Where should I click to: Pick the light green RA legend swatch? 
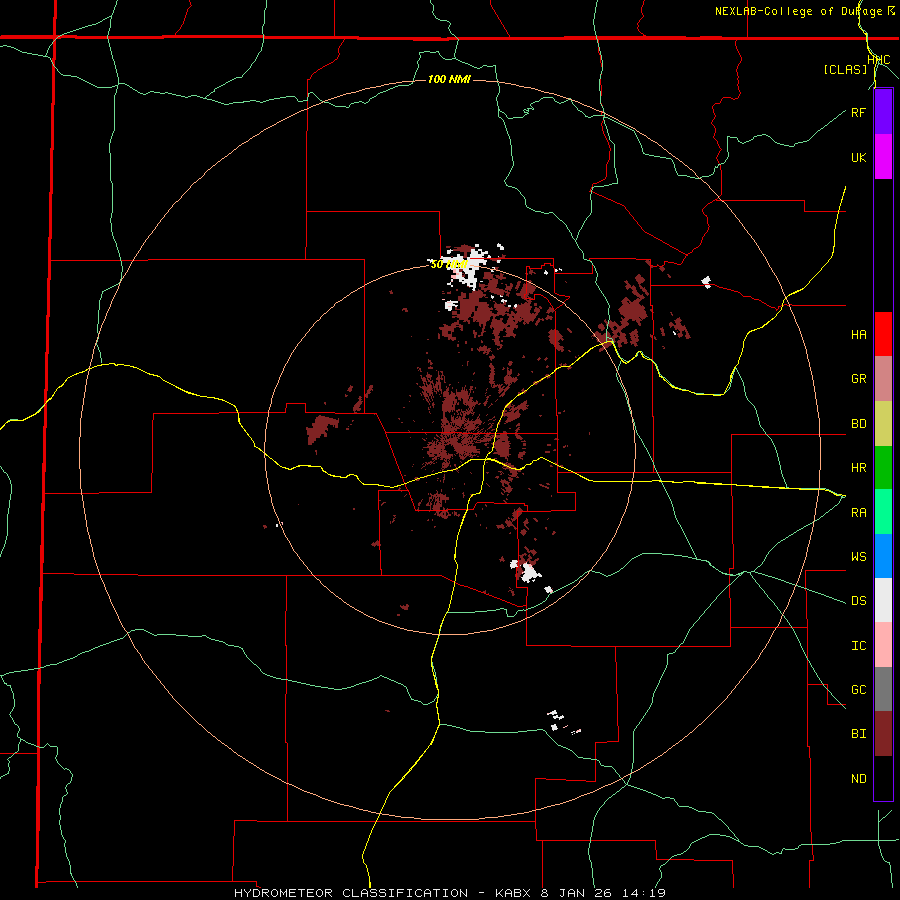pyautogui.click(x=883, y=512)
